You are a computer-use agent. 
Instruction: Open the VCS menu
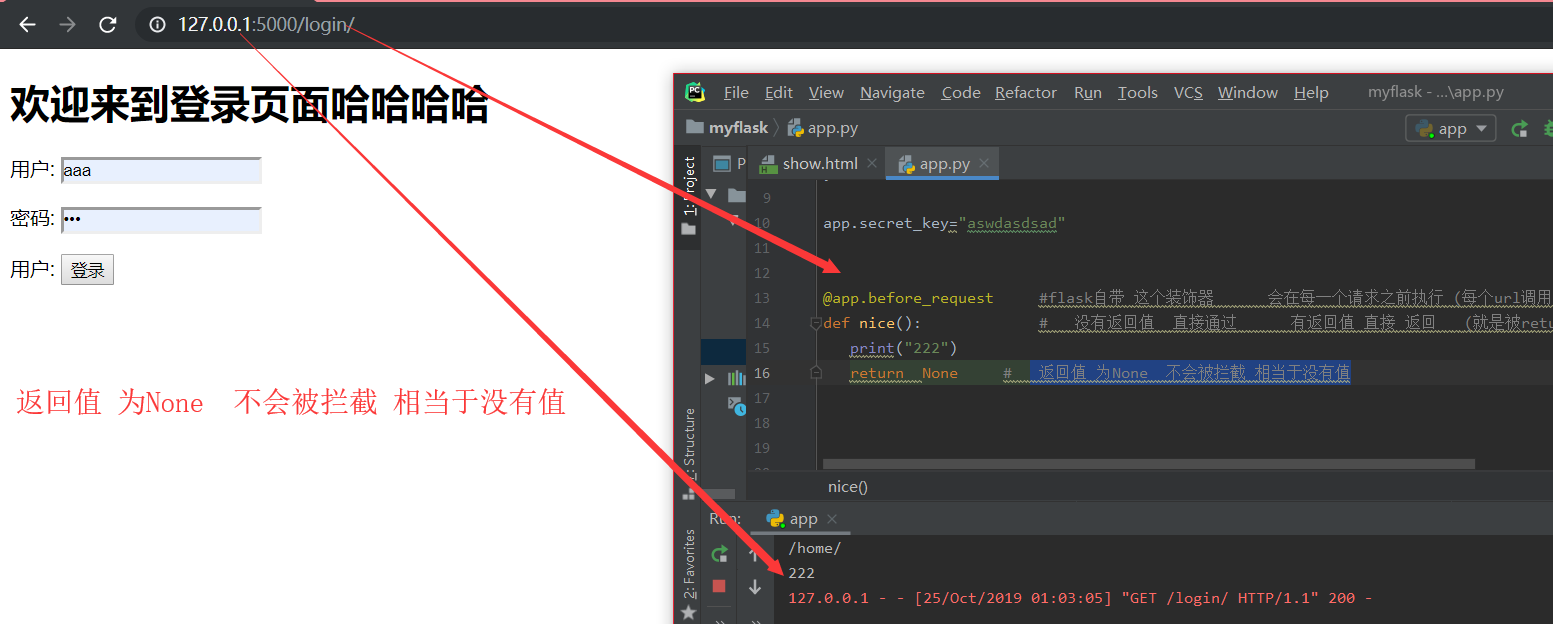(1188, 92)
